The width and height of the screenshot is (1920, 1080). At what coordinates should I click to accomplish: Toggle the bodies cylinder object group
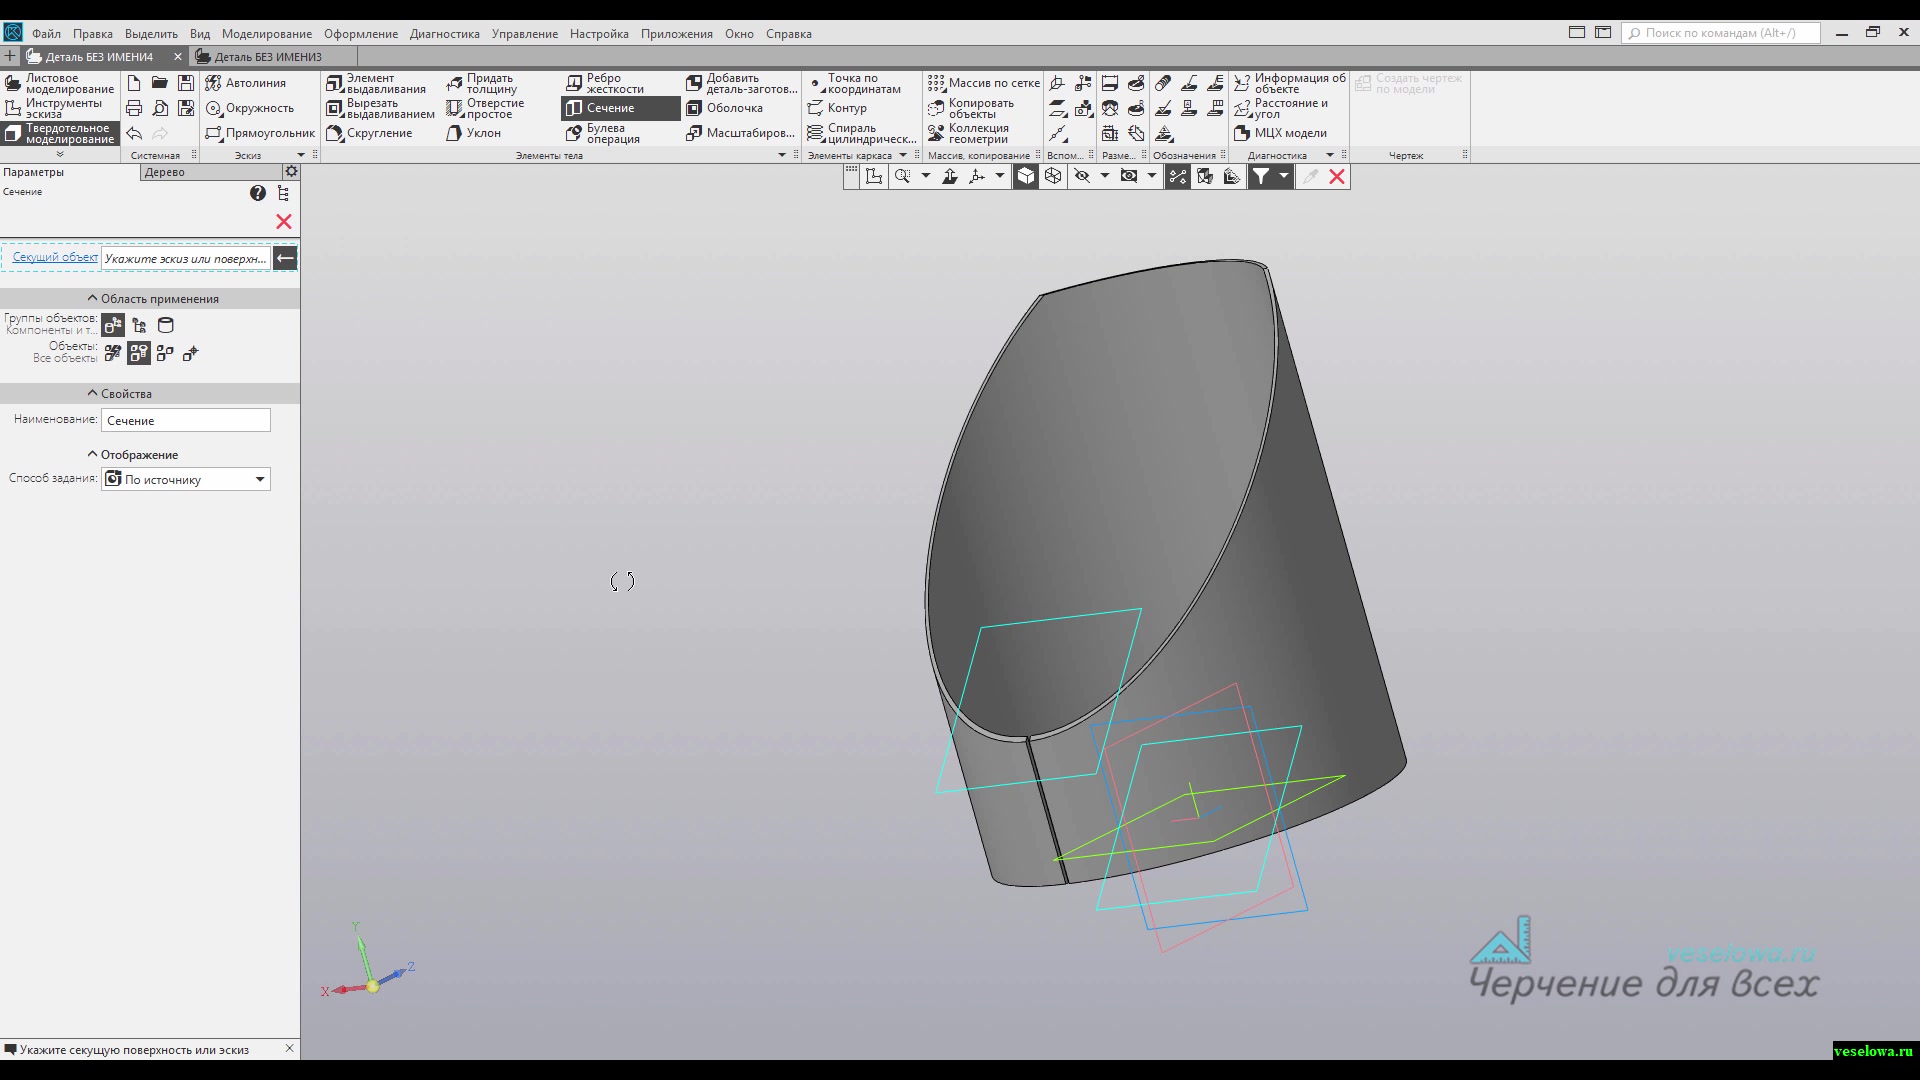coord(166,325)
